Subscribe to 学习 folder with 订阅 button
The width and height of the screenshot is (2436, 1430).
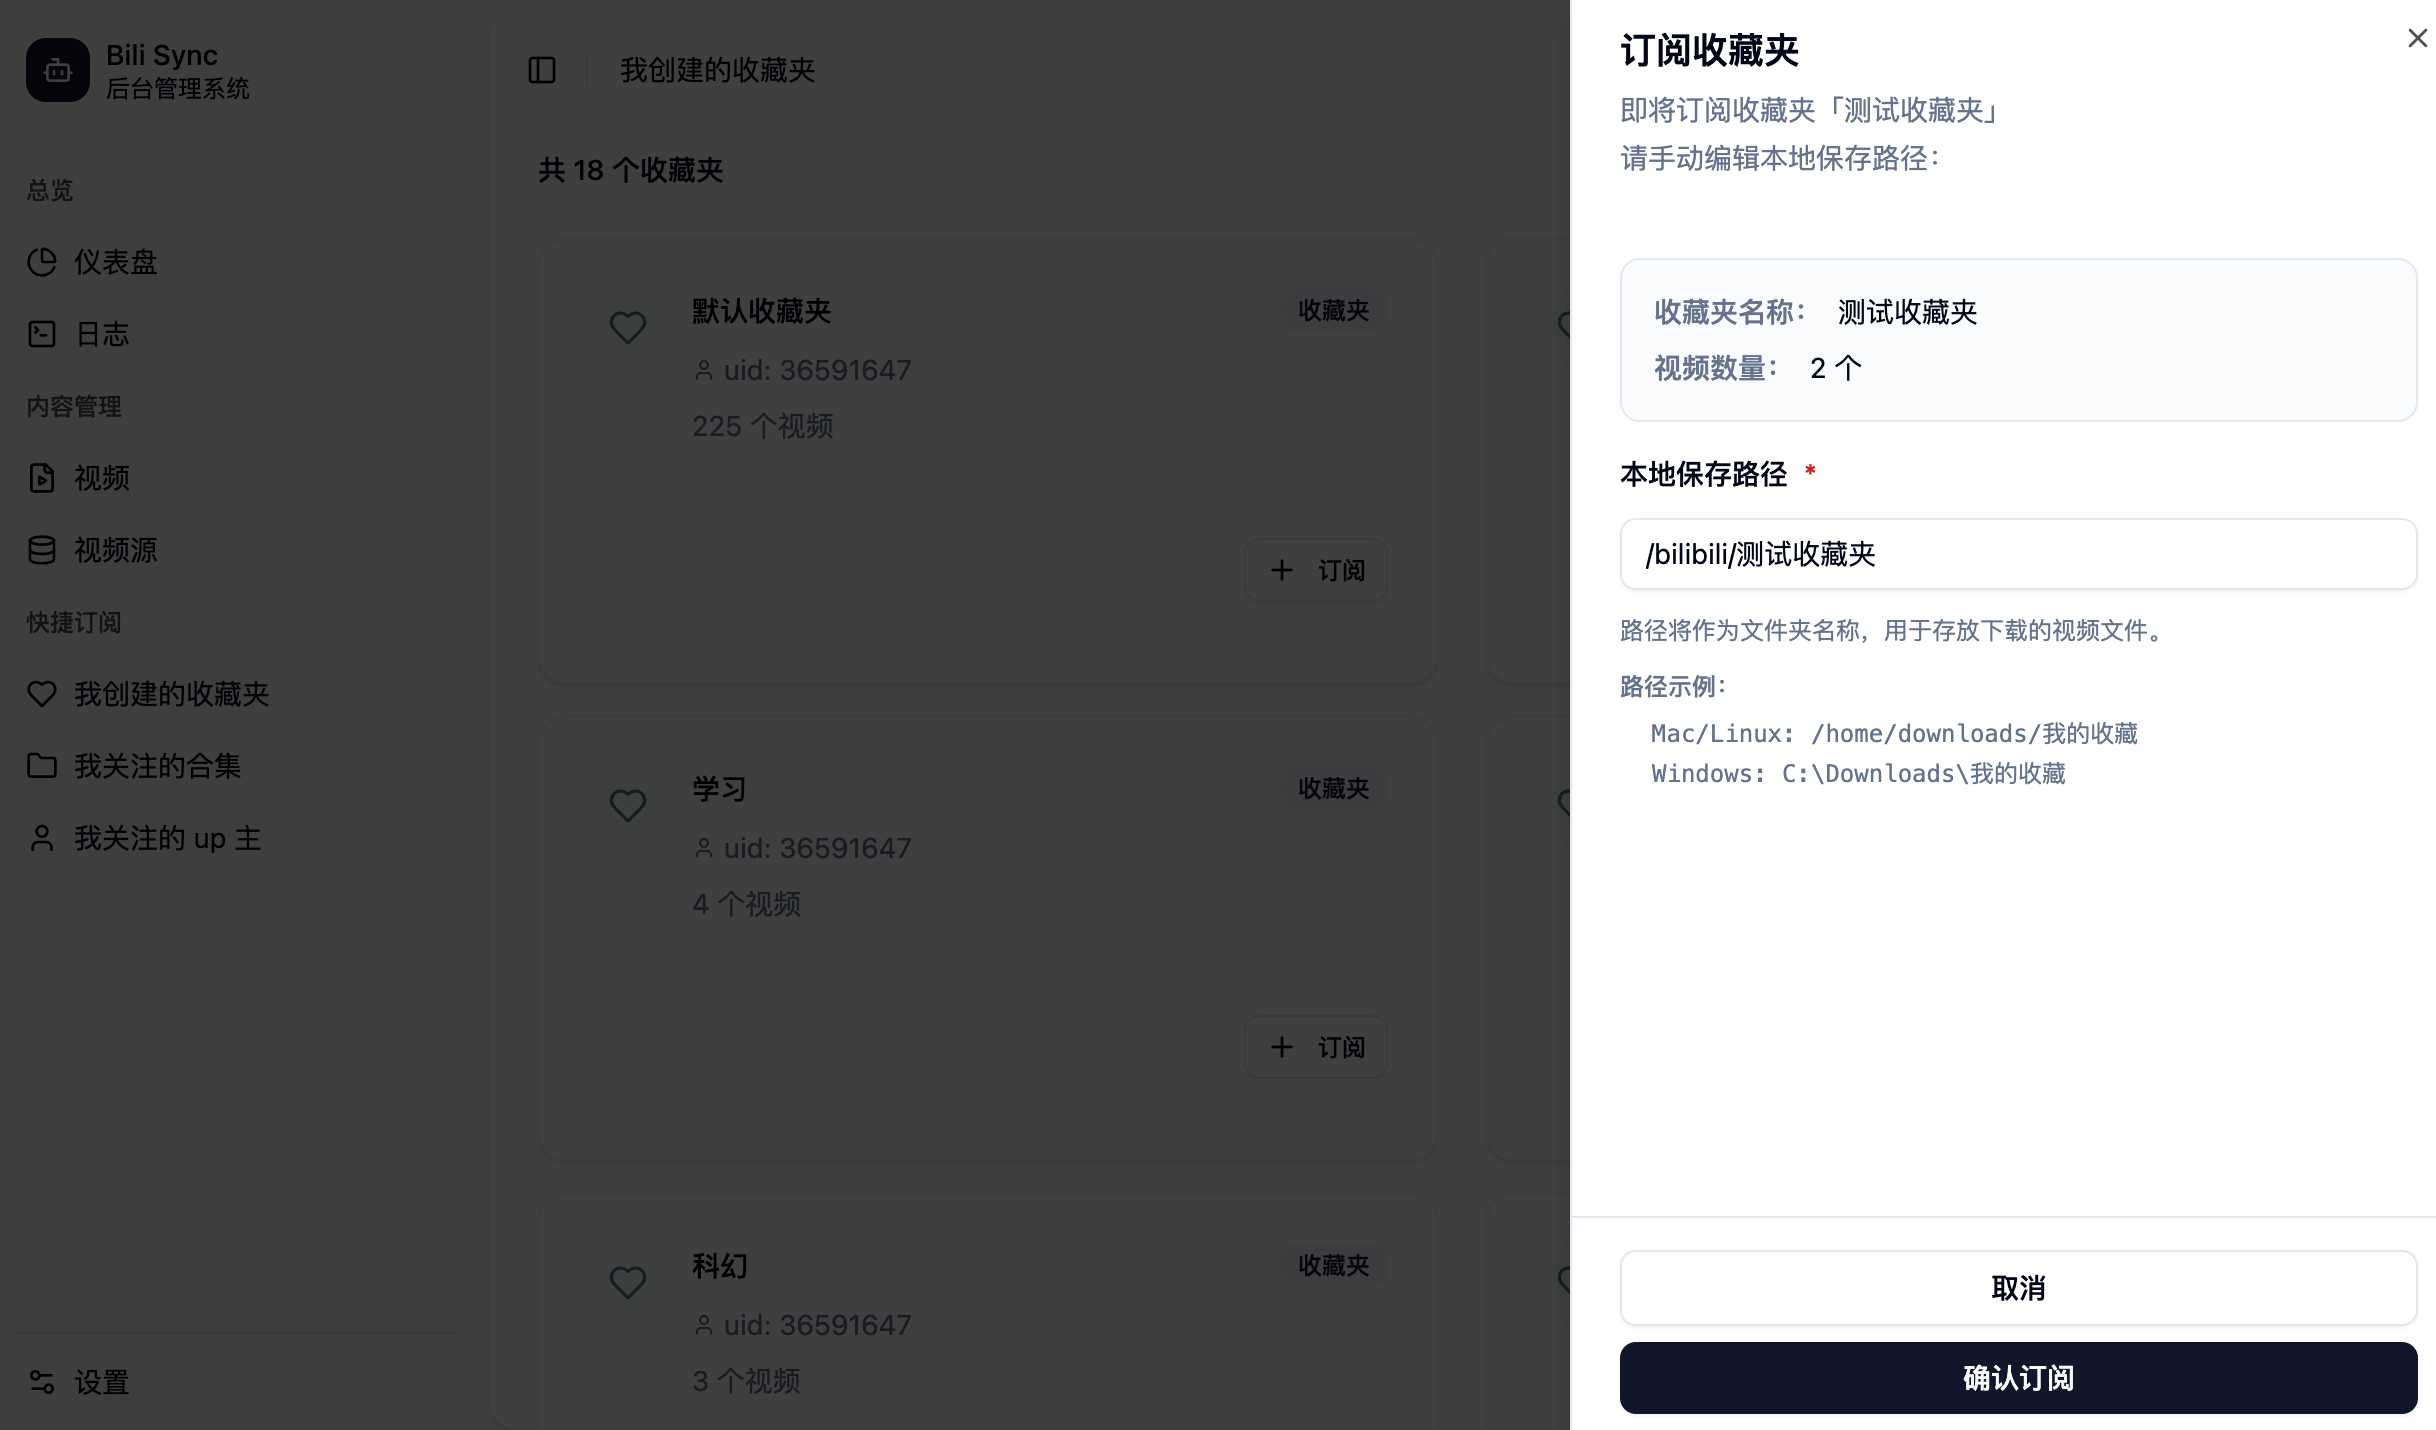[x=1316, y=1047]
